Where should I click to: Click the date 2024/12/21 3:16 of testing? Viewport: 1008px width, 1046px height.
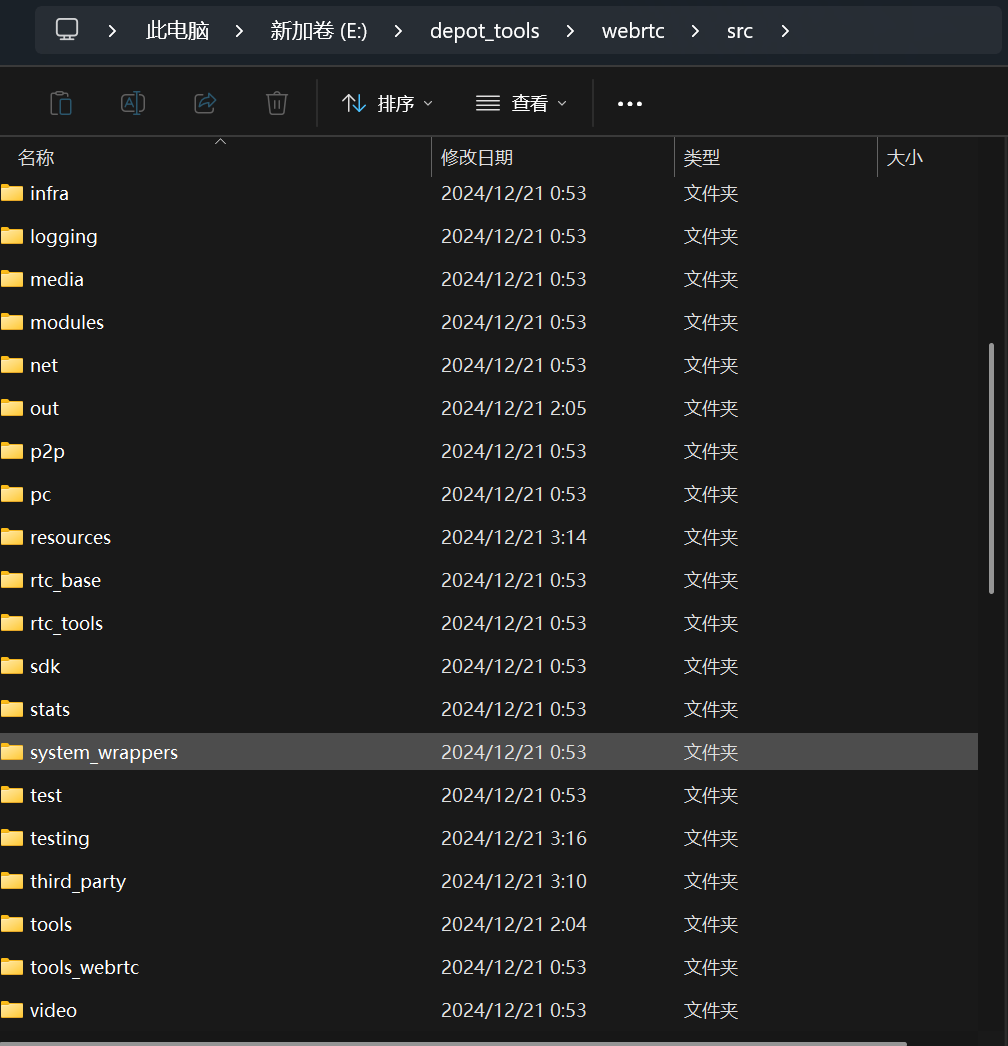click(514, 838)
